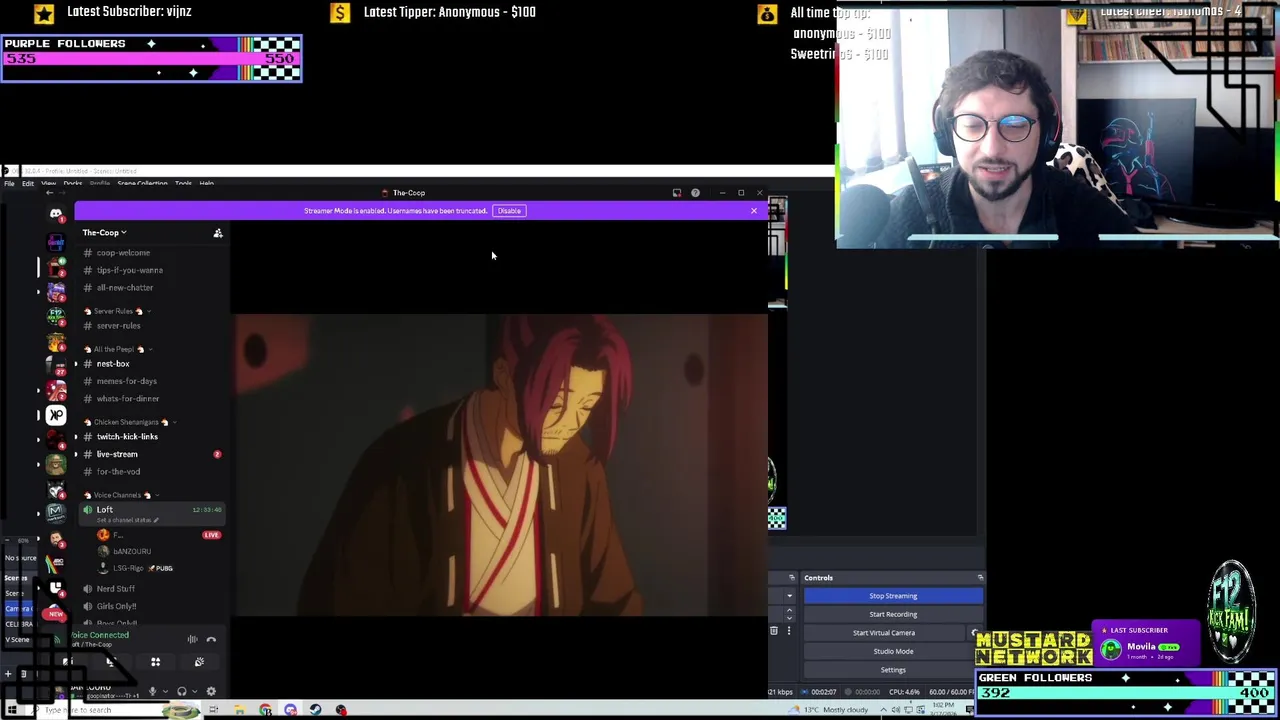Open OBS Settings button
The width and height of the screenshot is (1280, 720).
tap(893, 671)
